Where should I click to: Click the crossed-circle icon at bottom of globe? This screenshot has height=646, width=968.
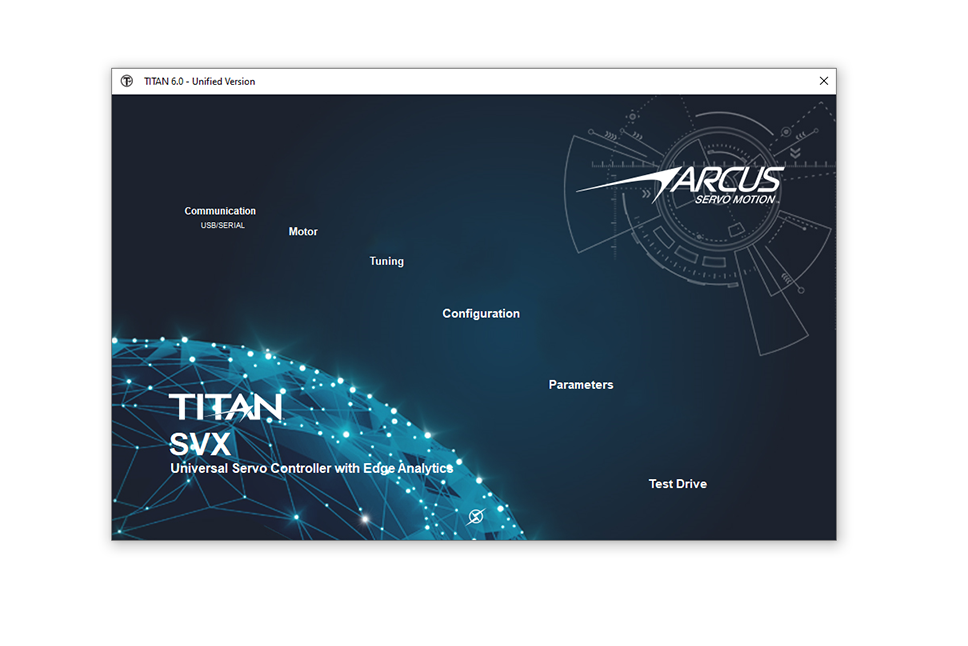476,516
